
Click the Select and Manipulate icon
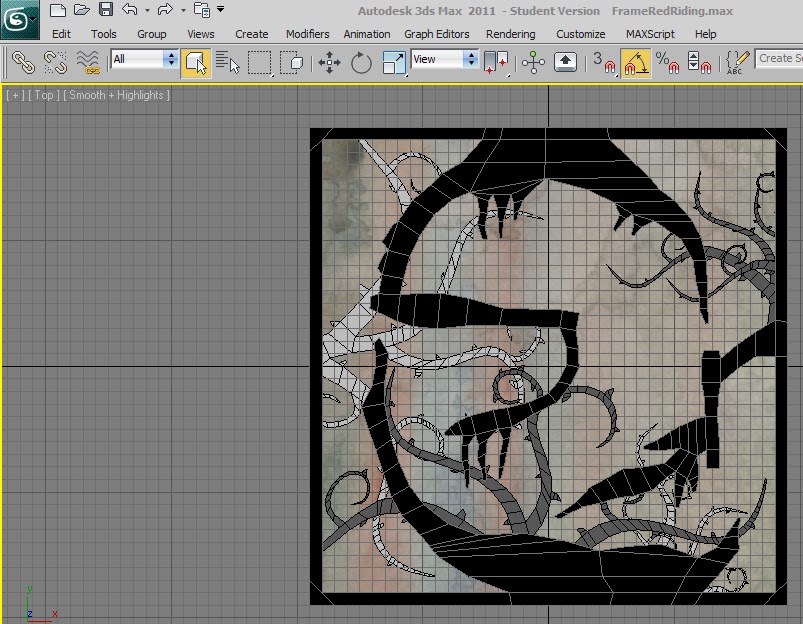(533, 63)
